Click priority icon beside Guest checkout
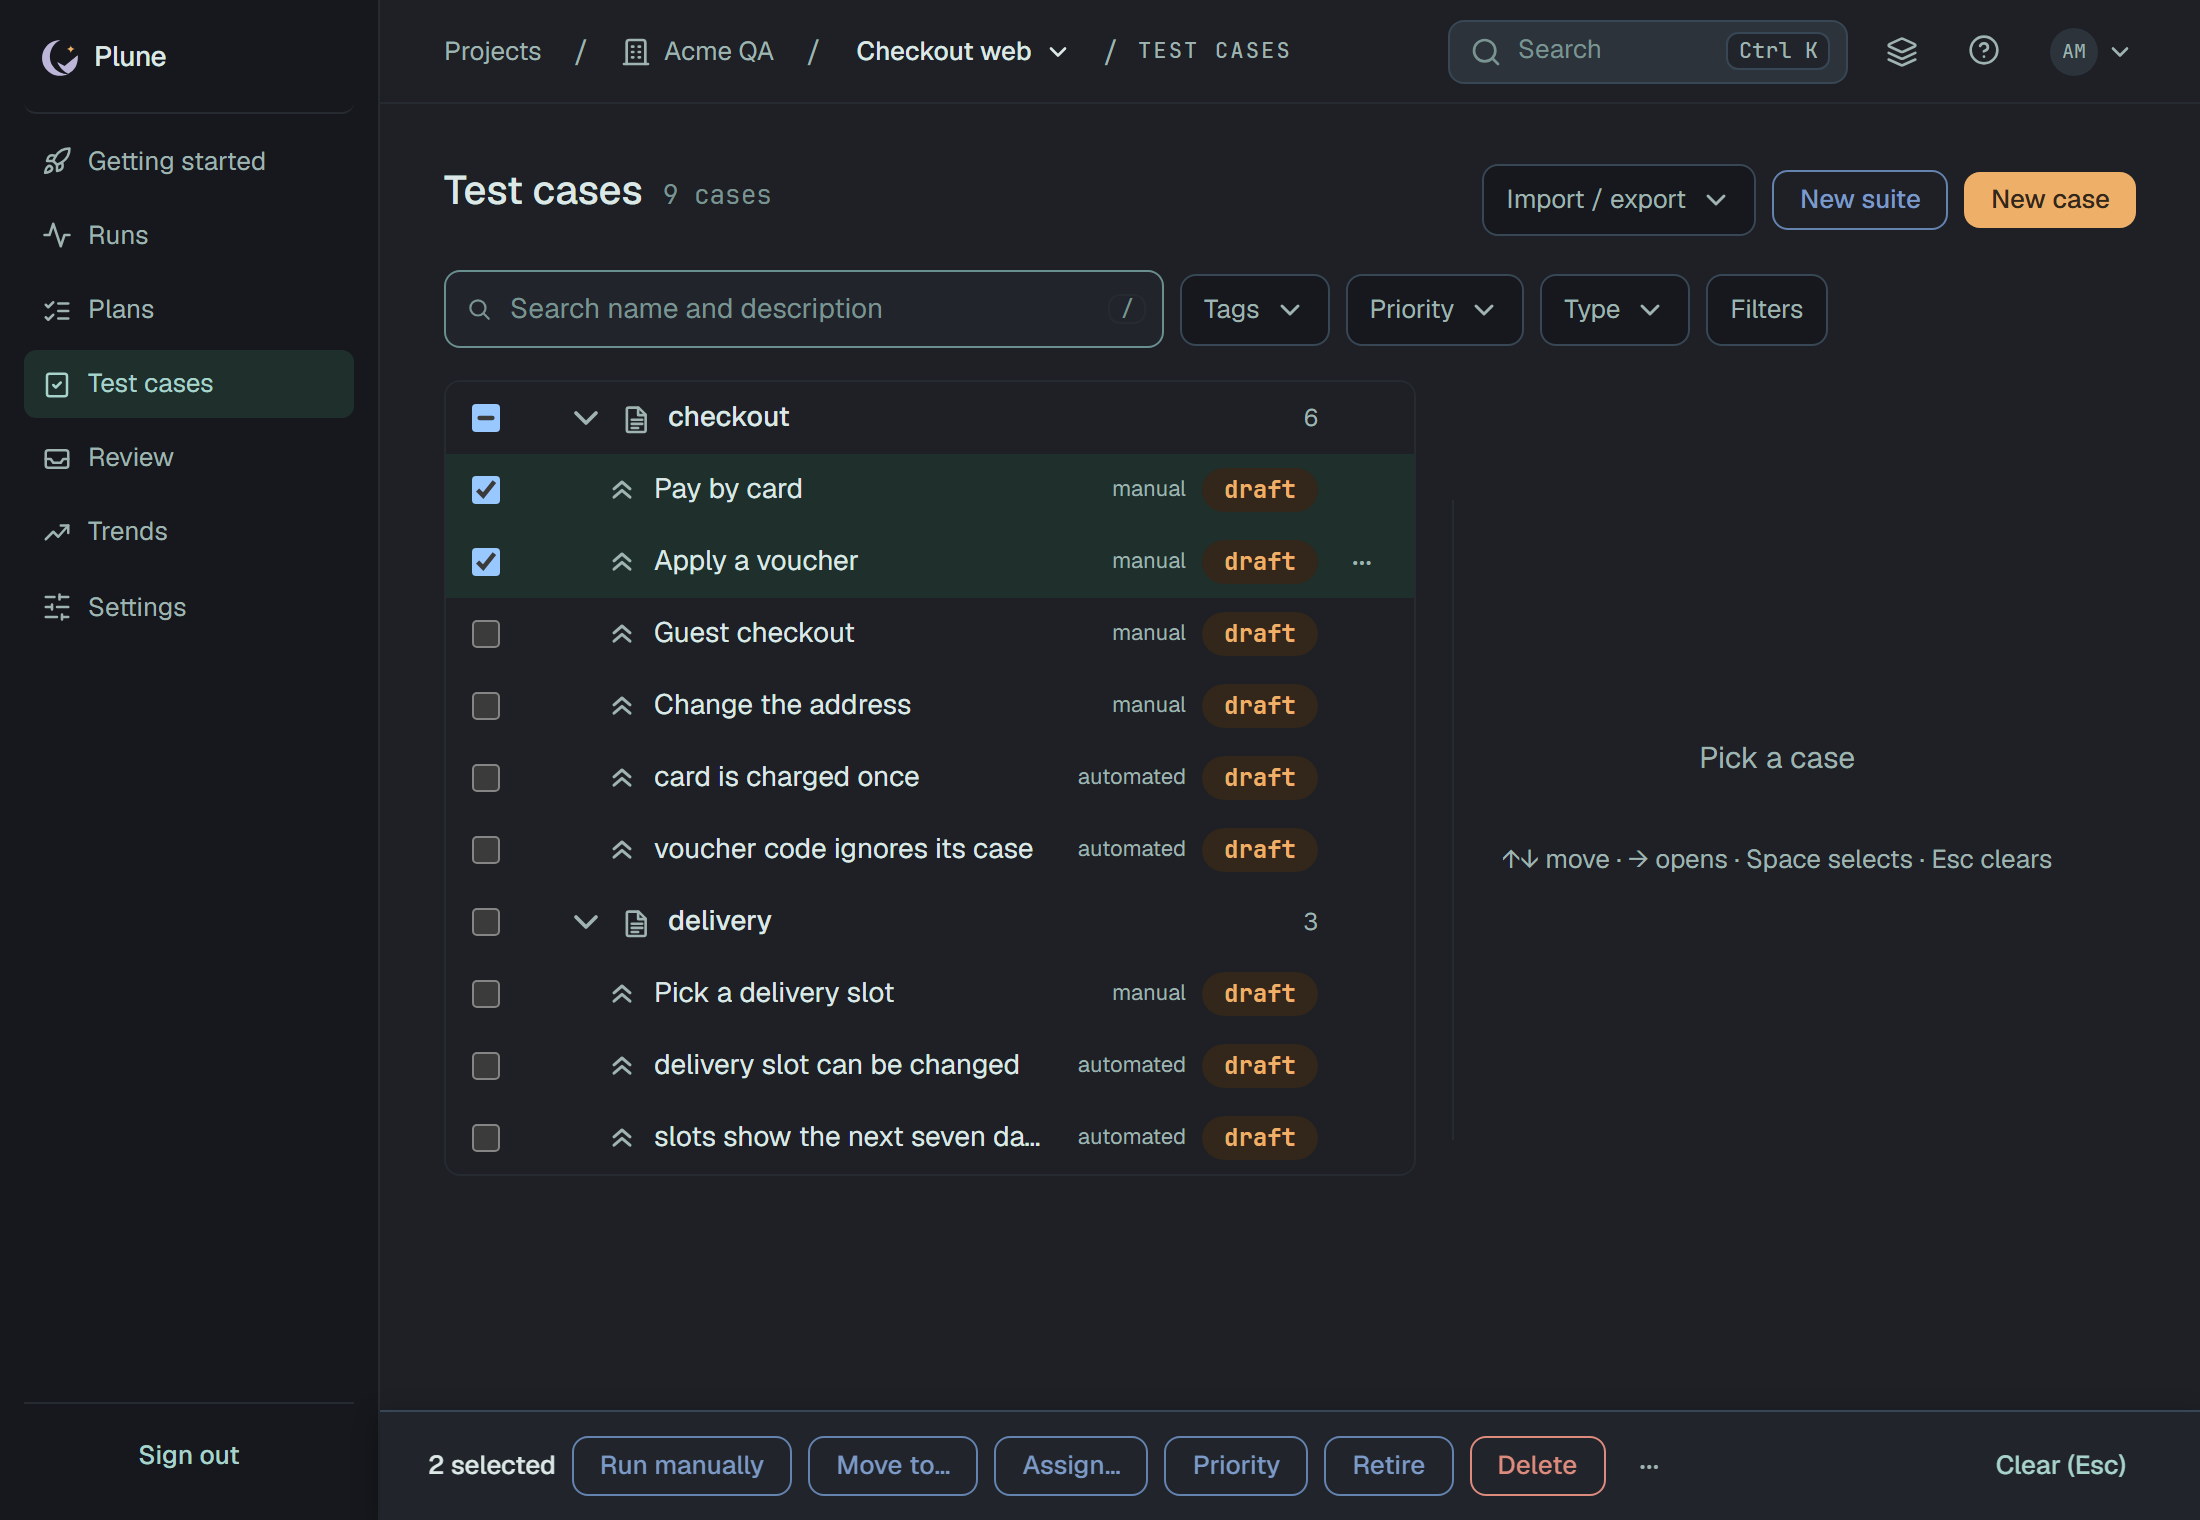Image resolution: width=2200 pixels, height=1520 pixels. (622, 634)
